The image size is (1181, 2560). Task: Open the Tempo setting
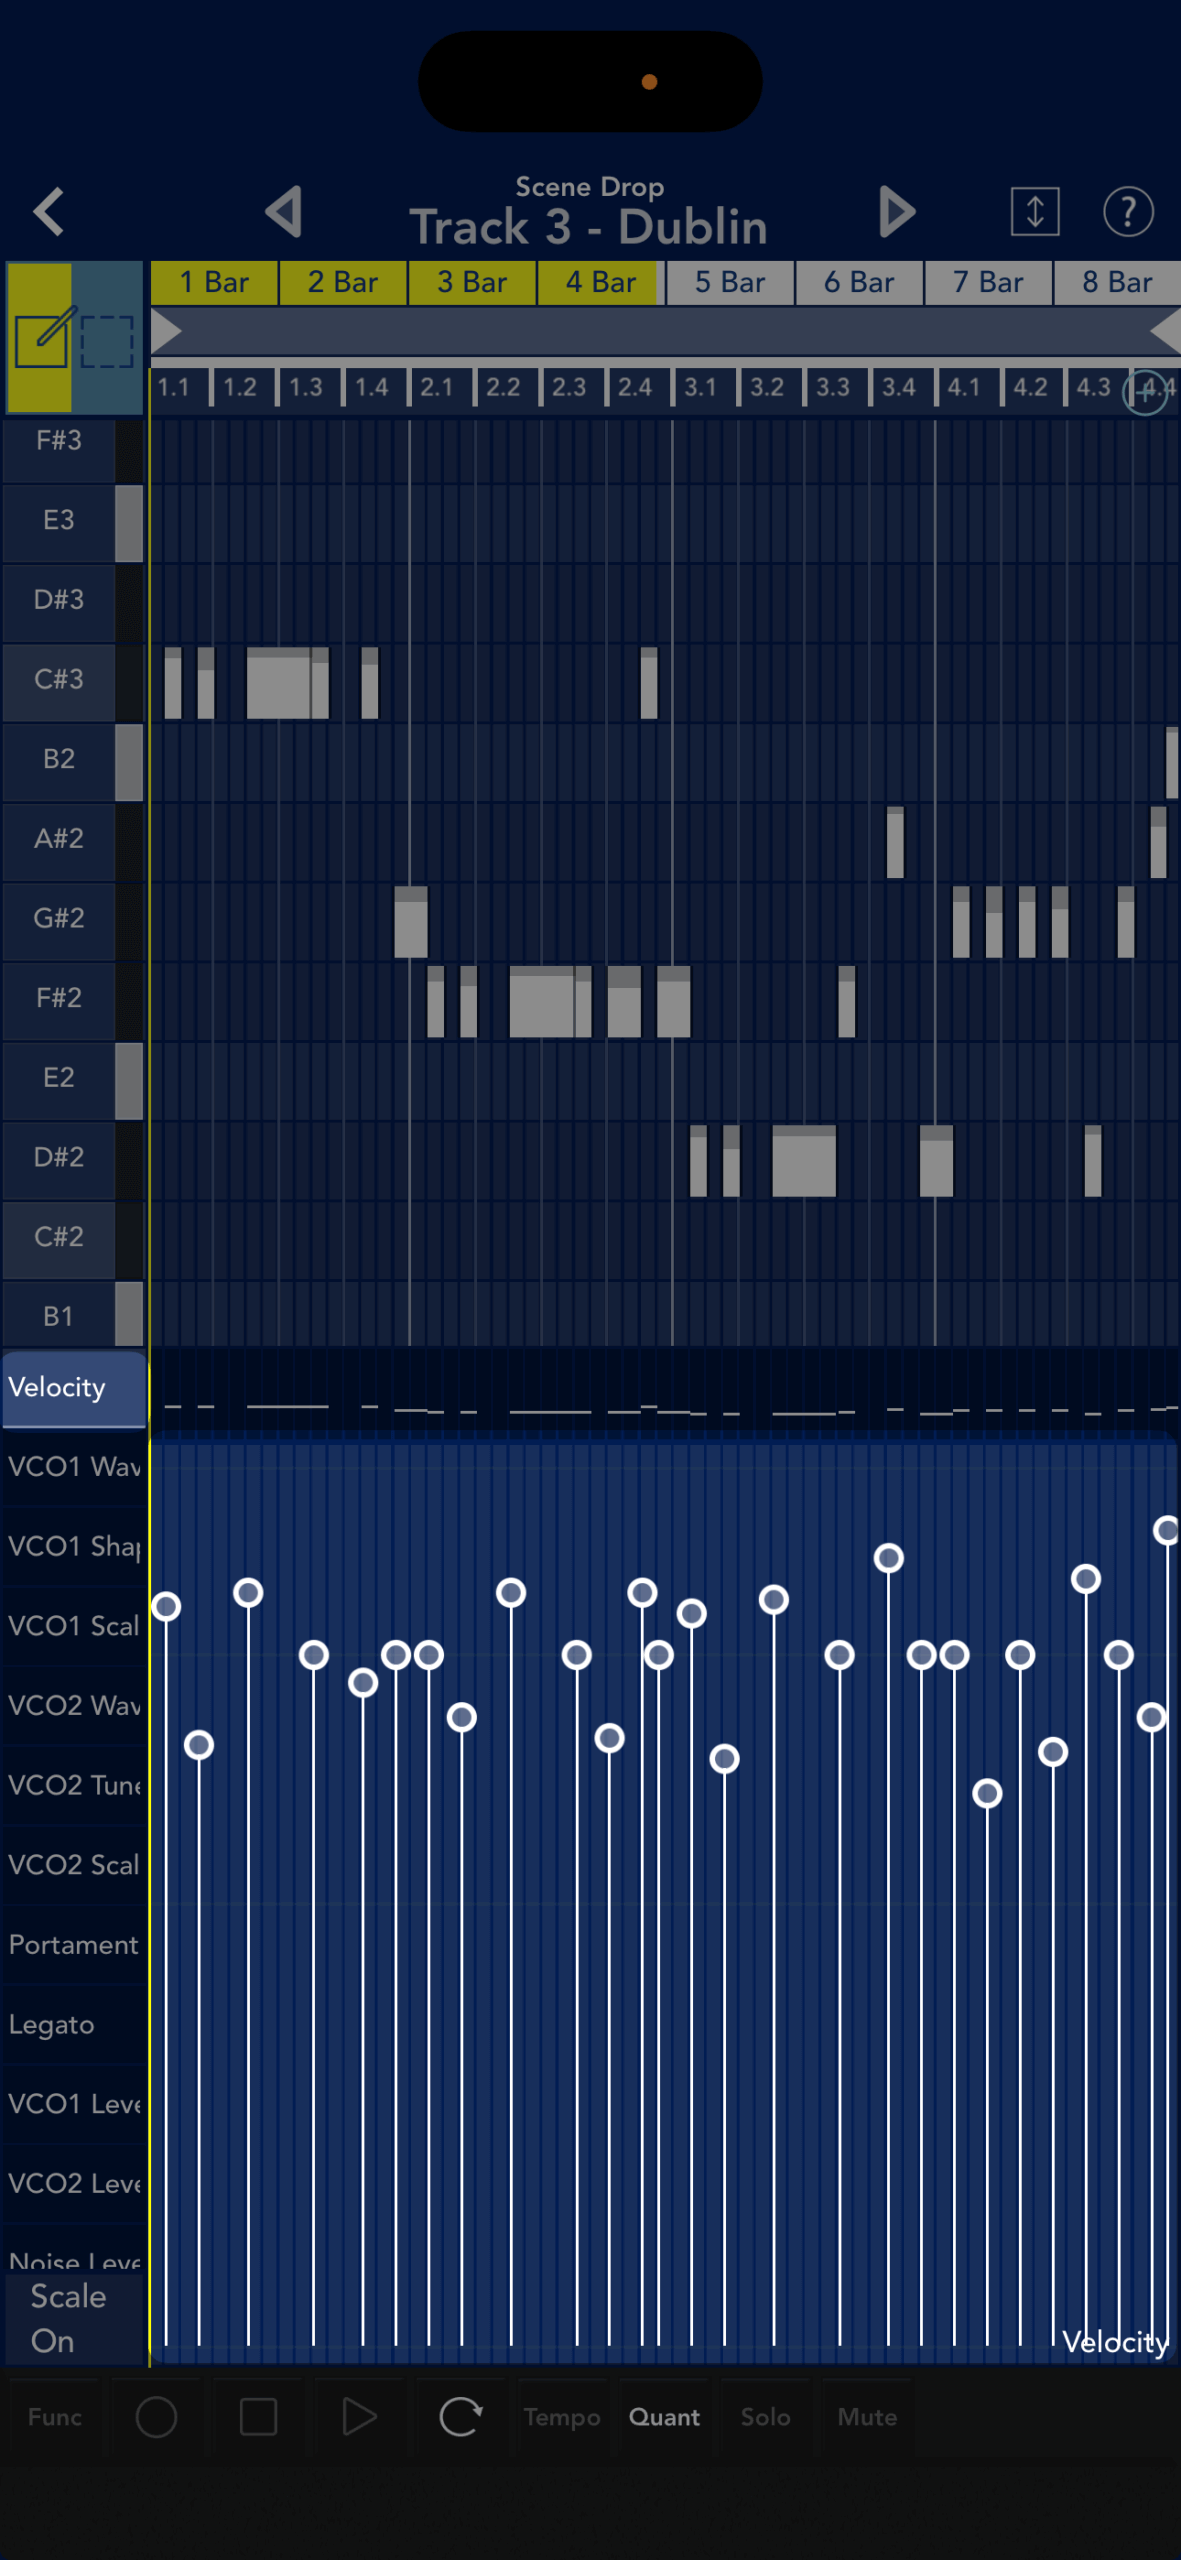pyautogui.click(x=562, y=2417)
